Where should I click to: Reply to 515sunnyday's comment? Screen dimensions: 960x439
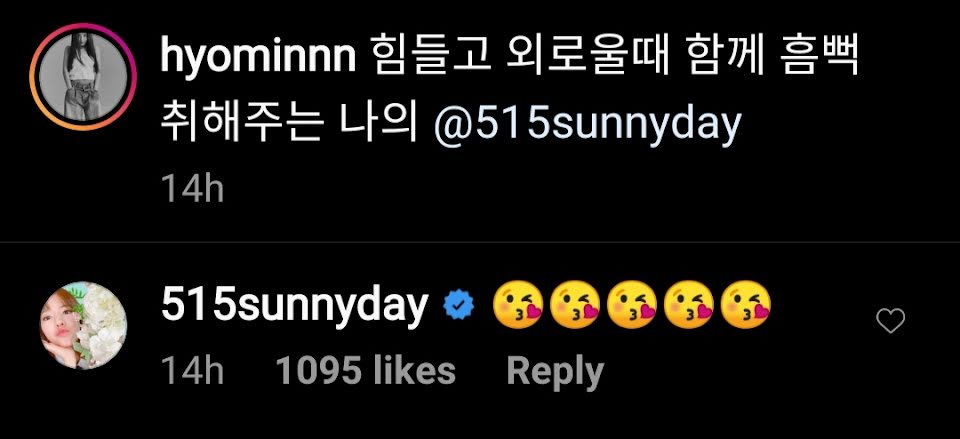[555, 371]
